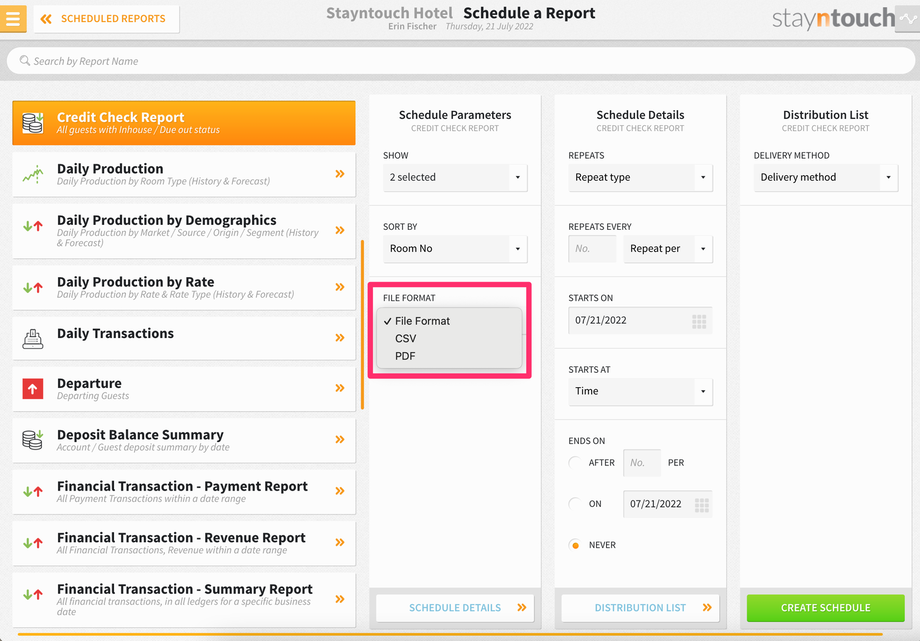Select the Ends On After radio
The height and width of the screenshot is (641, 920).
575,463
